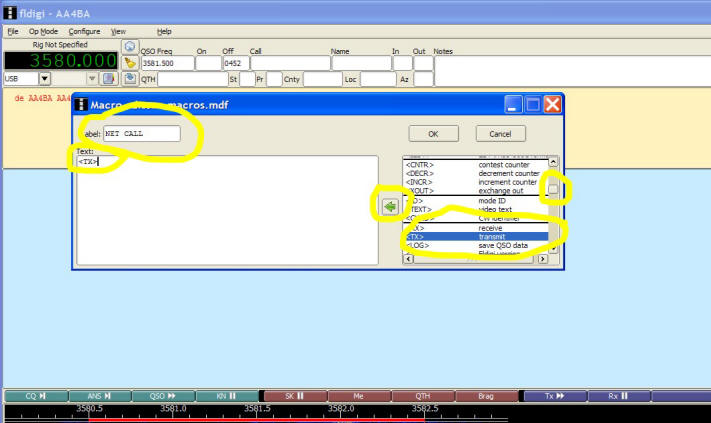
Task: Select the receive tag row
Action: point(476,228)
